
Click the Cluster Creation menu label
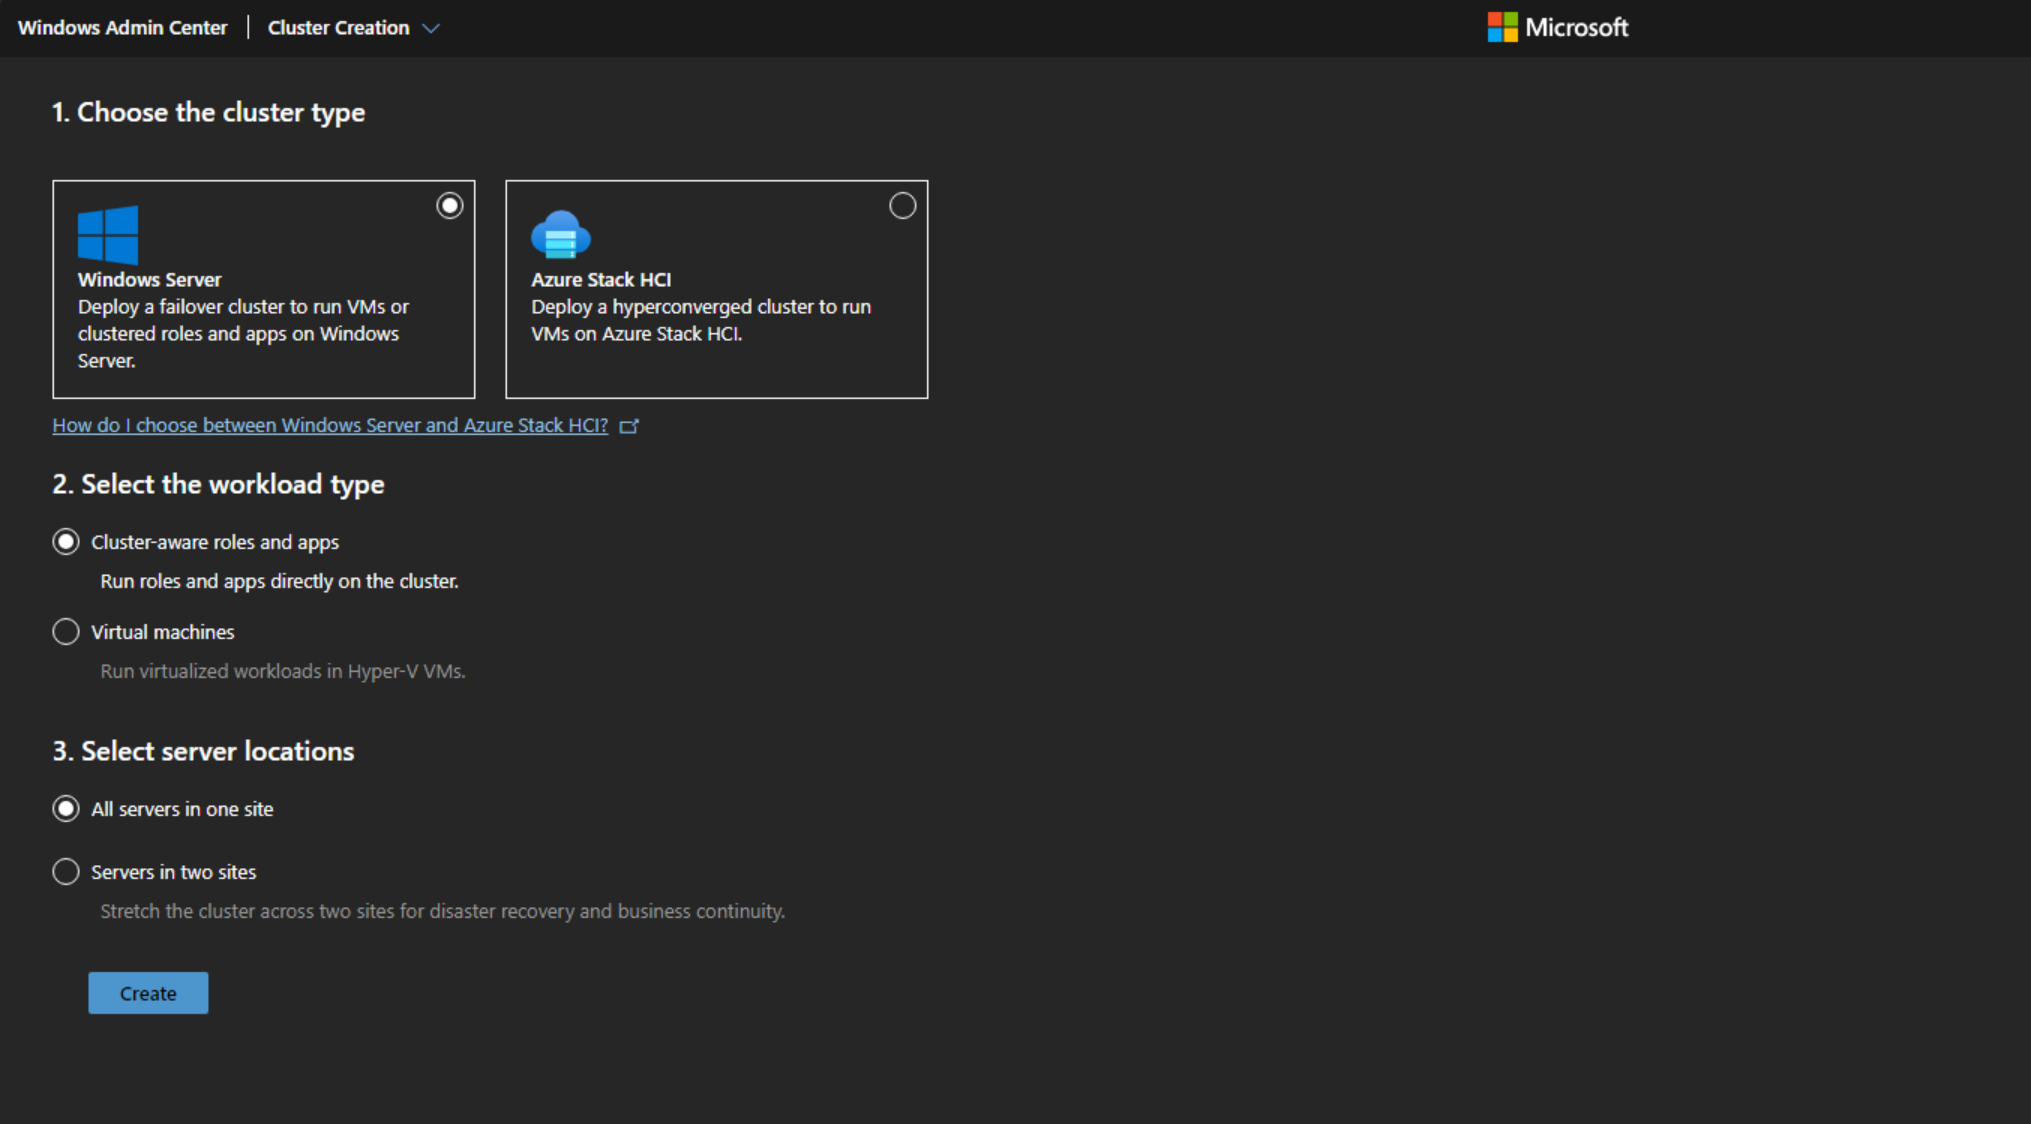339,27
